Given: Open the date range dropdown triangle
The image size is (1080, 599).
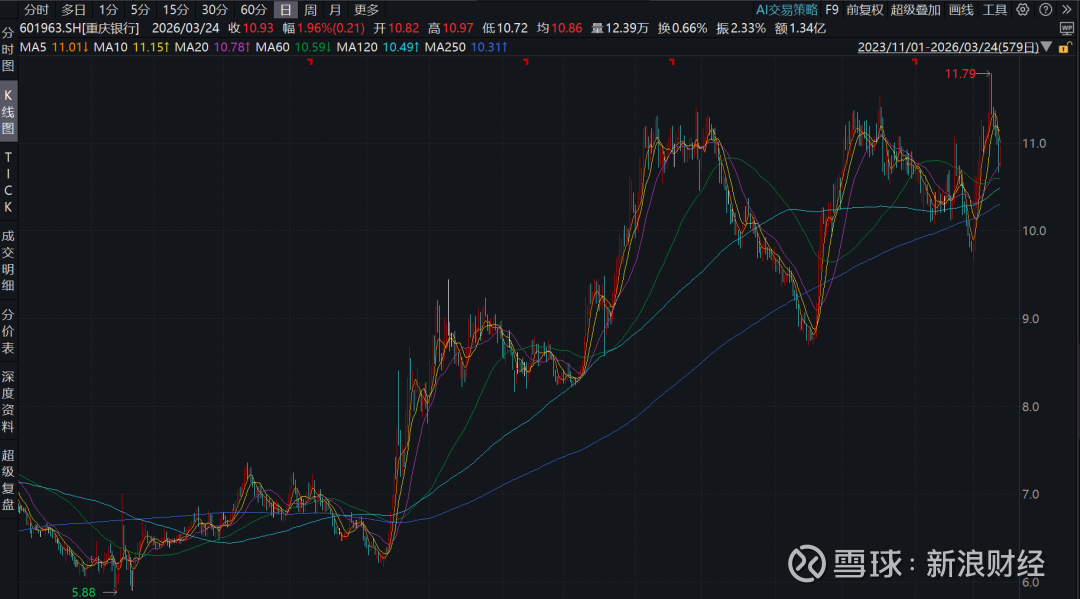Looking at the screenshot, I should coord(1046,47).
